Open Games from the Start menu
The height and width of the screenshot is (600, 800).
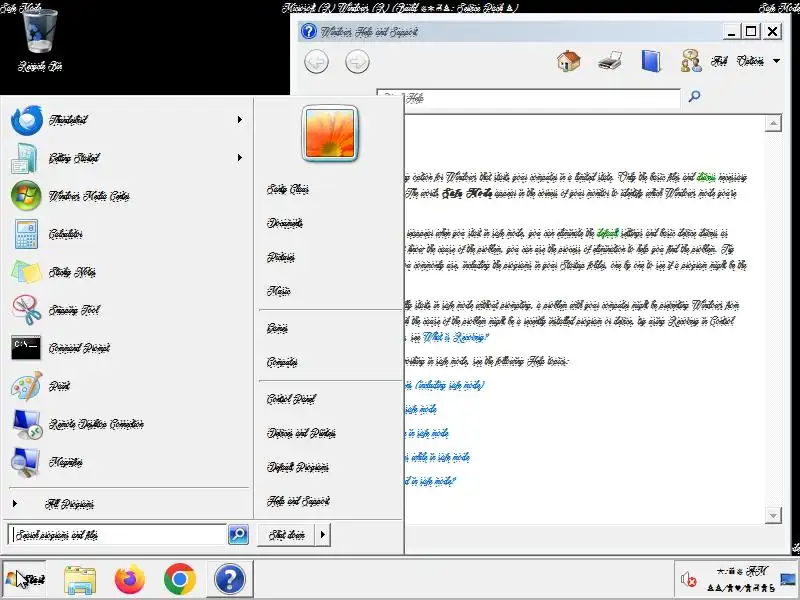[x=277, y=328]
